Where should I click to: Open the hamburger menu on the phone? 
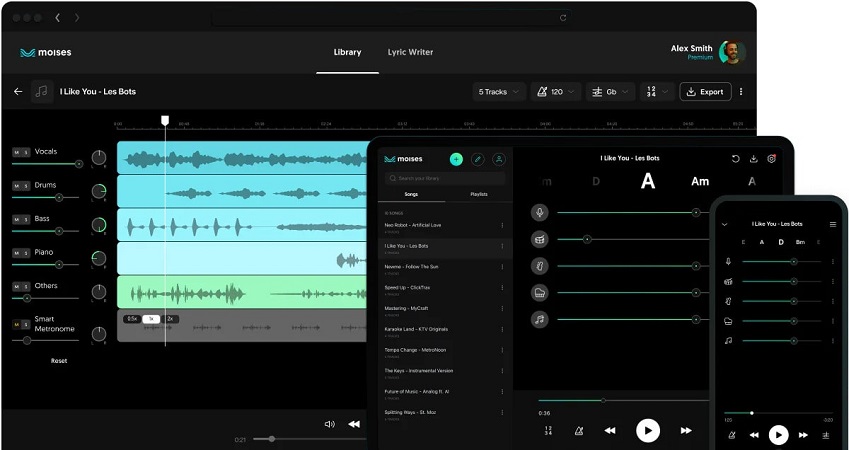tap(833, 224)
